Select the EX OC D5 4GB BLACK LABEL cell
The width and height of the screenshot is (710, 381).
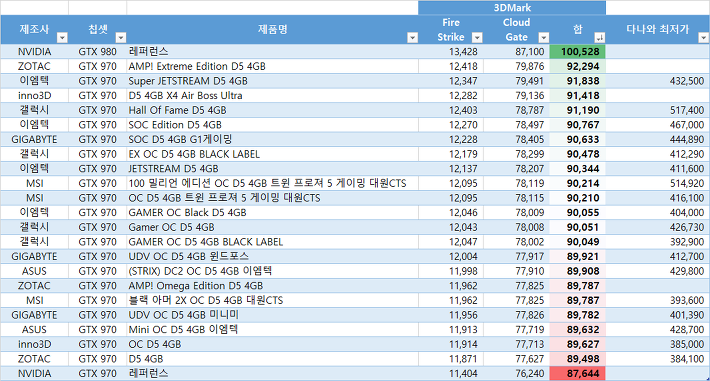click(273, 154)
